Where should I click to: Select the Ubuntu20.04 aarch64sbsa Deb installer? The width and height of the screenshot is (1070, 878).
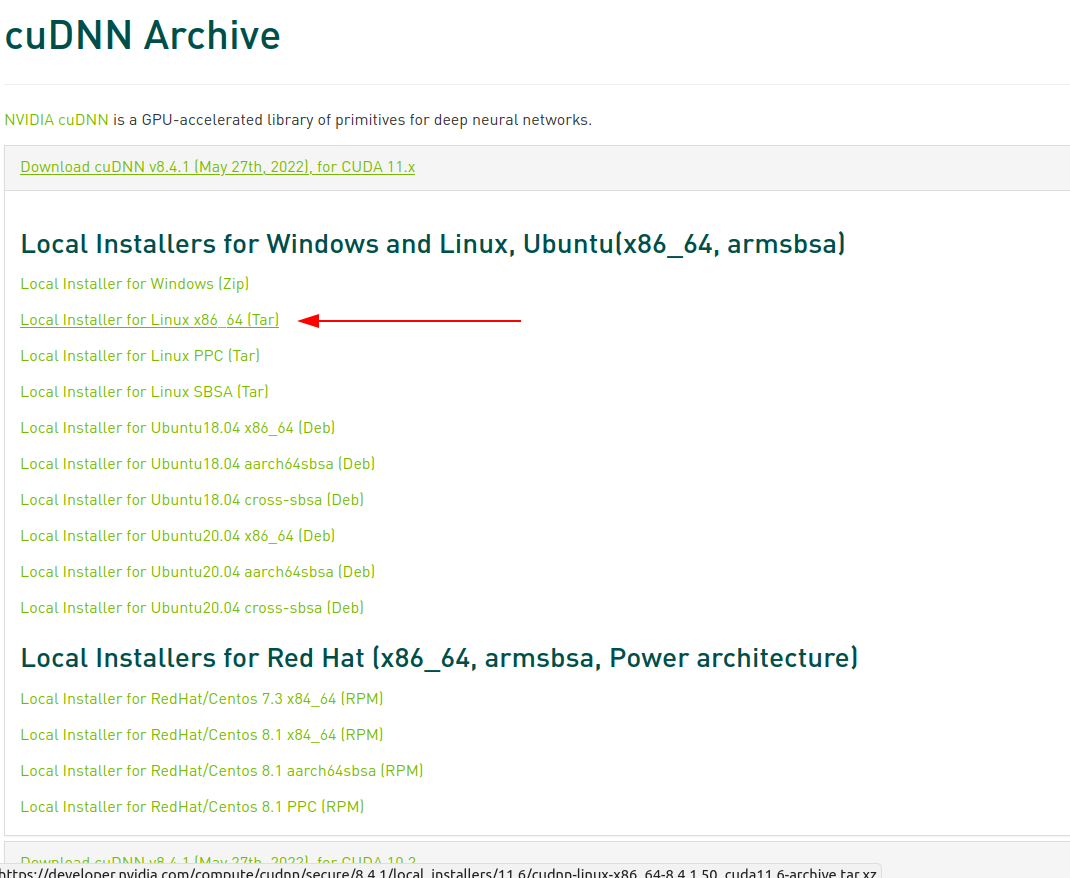pyautogui.click(x=197, y=572)
